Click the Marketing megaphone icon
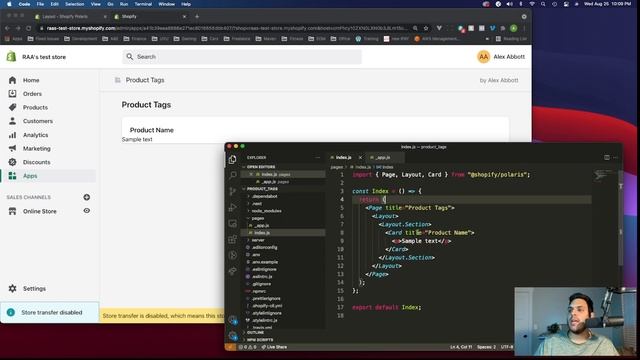This screenshot has width=640, height=360. coord(12,148)
